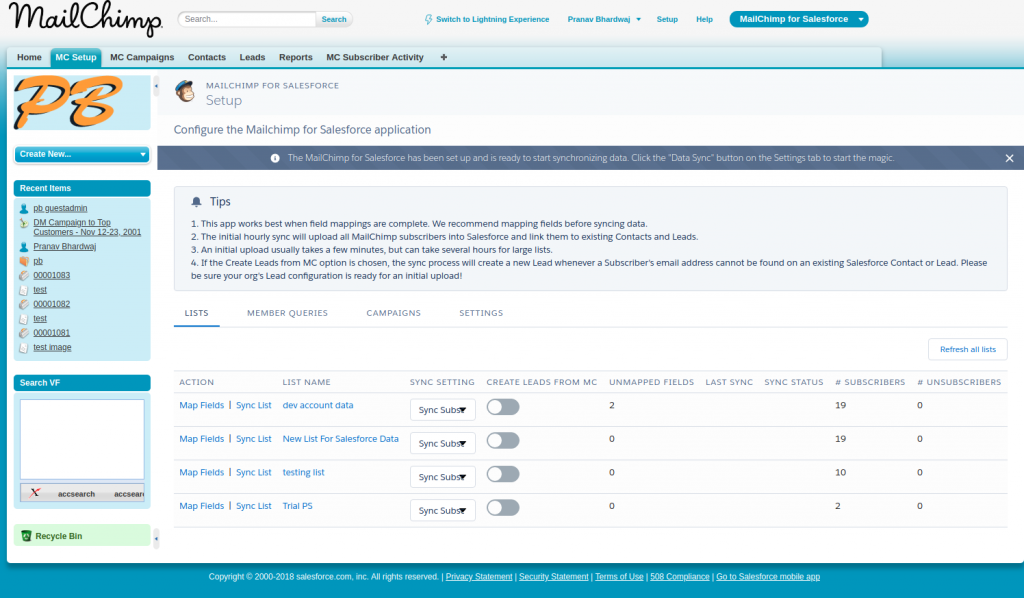Image resolution: width=1024 pixels, height=598 pixels.
Task: Click the lower sidebar collapse handle
Action: [156, 539]
